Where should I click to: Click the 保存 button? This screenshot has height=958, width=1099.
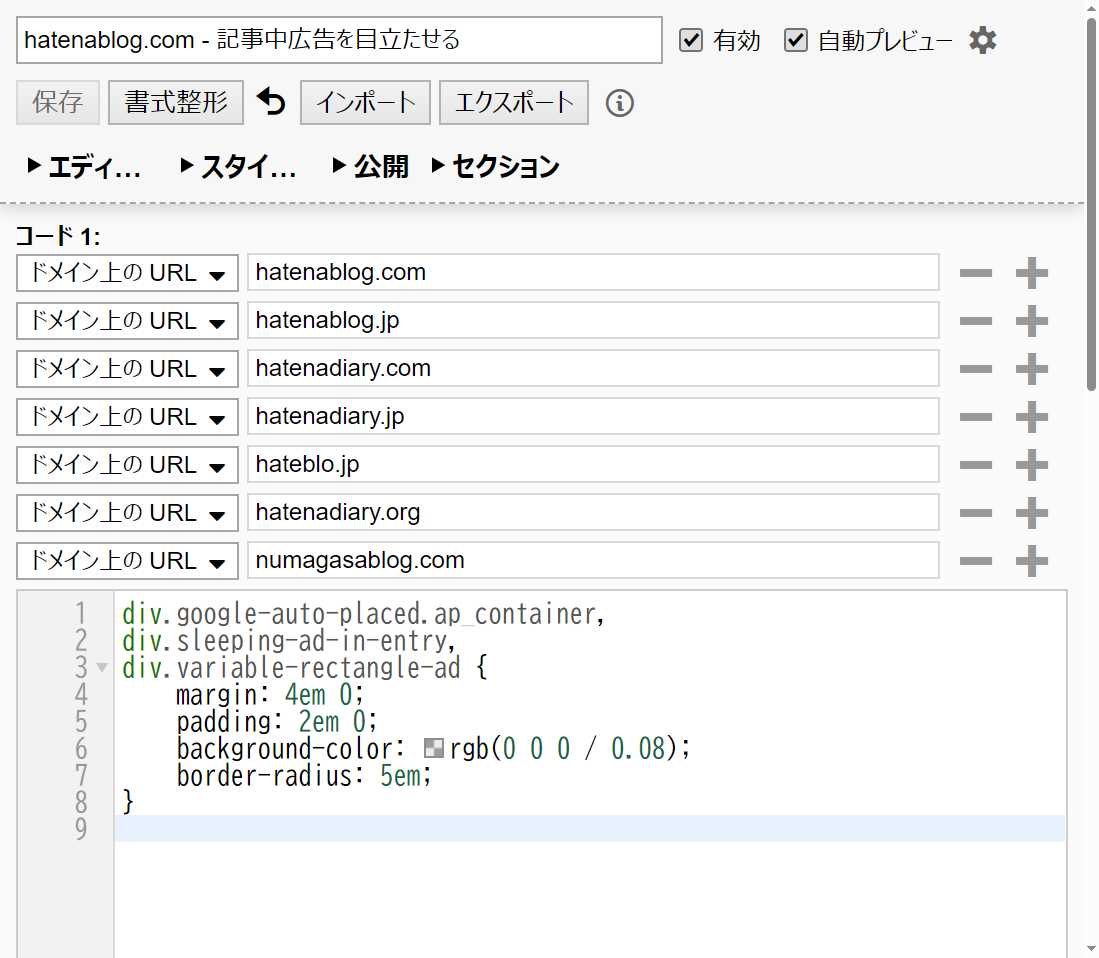[57, 102]
